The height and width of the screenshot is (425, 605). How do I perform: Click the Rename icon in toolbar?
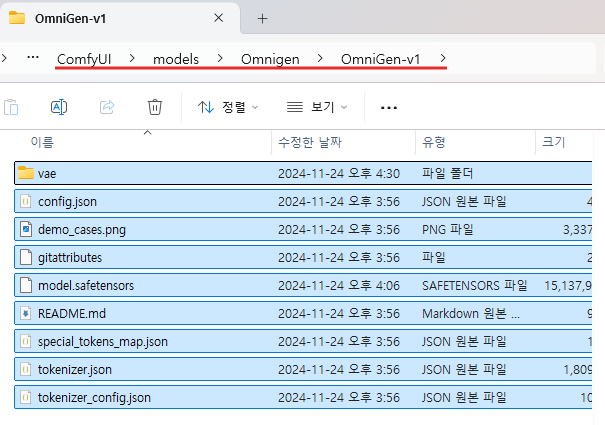(59, 107)
